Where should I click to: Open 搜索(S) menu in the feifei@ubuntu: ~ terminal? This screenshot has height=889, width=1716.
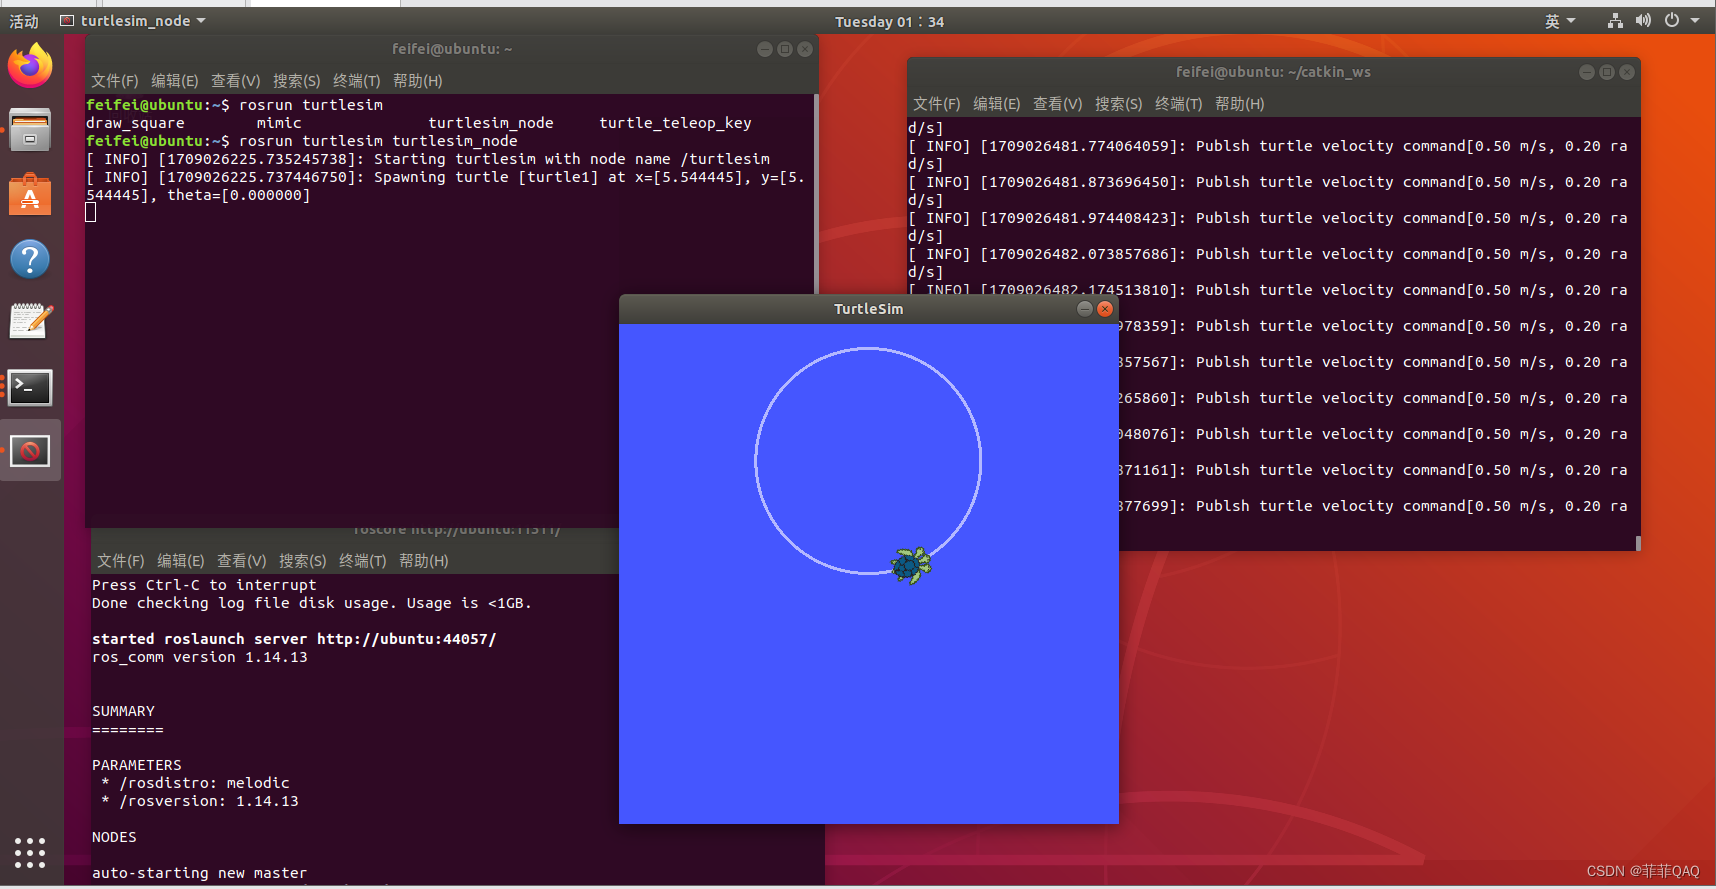click(297, 81)
